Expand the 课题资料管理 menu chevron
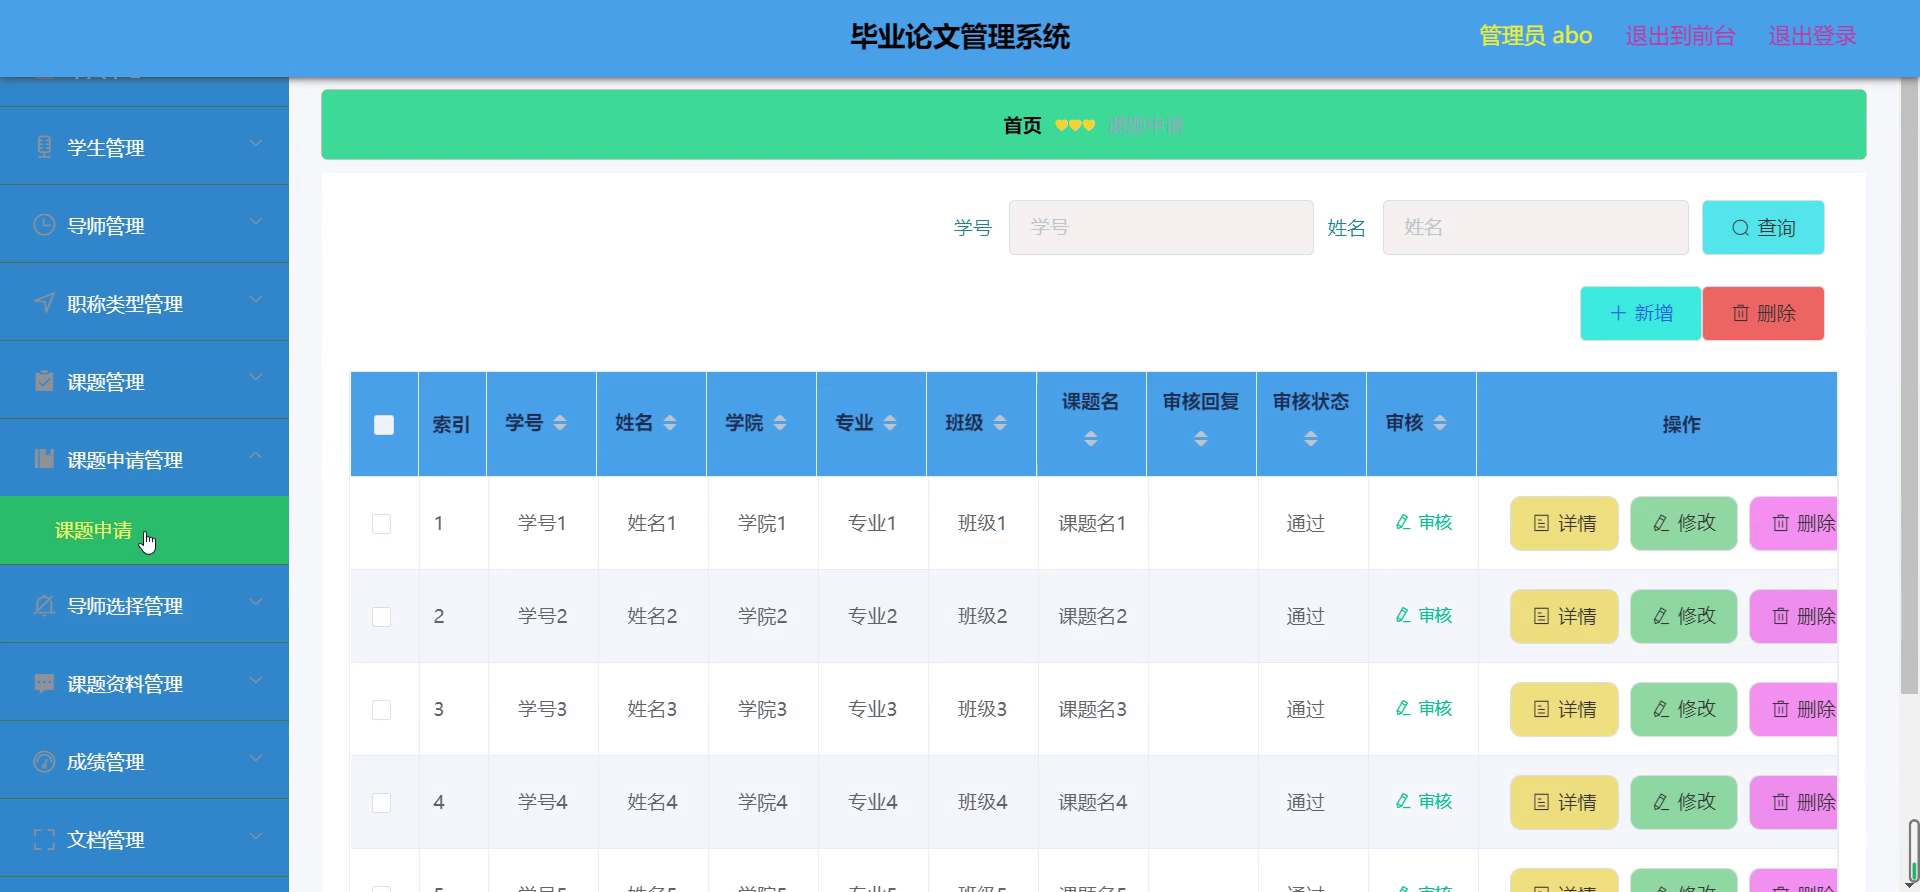The width and height of the screenshot is (1920, 892). click(256, 680)
